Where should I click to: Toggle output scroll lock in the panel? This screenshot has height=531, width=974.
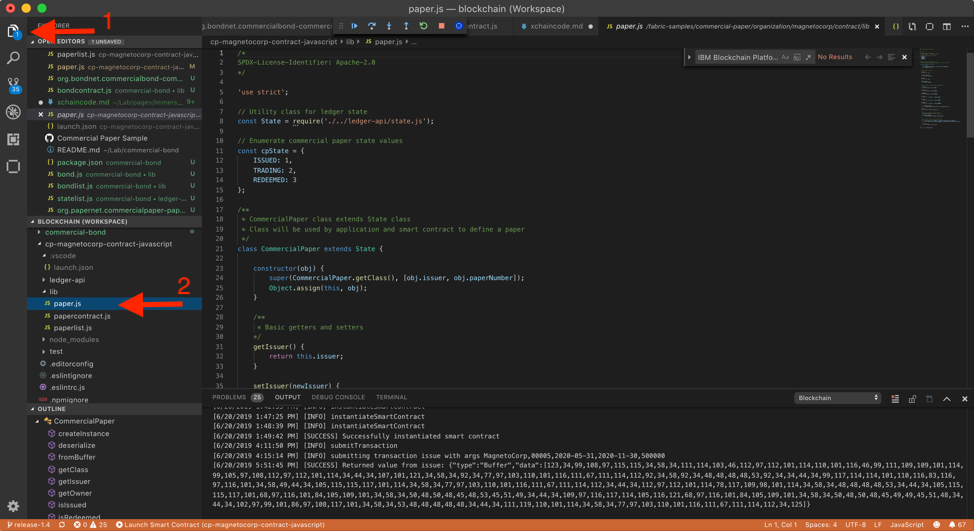coord(912,399)
